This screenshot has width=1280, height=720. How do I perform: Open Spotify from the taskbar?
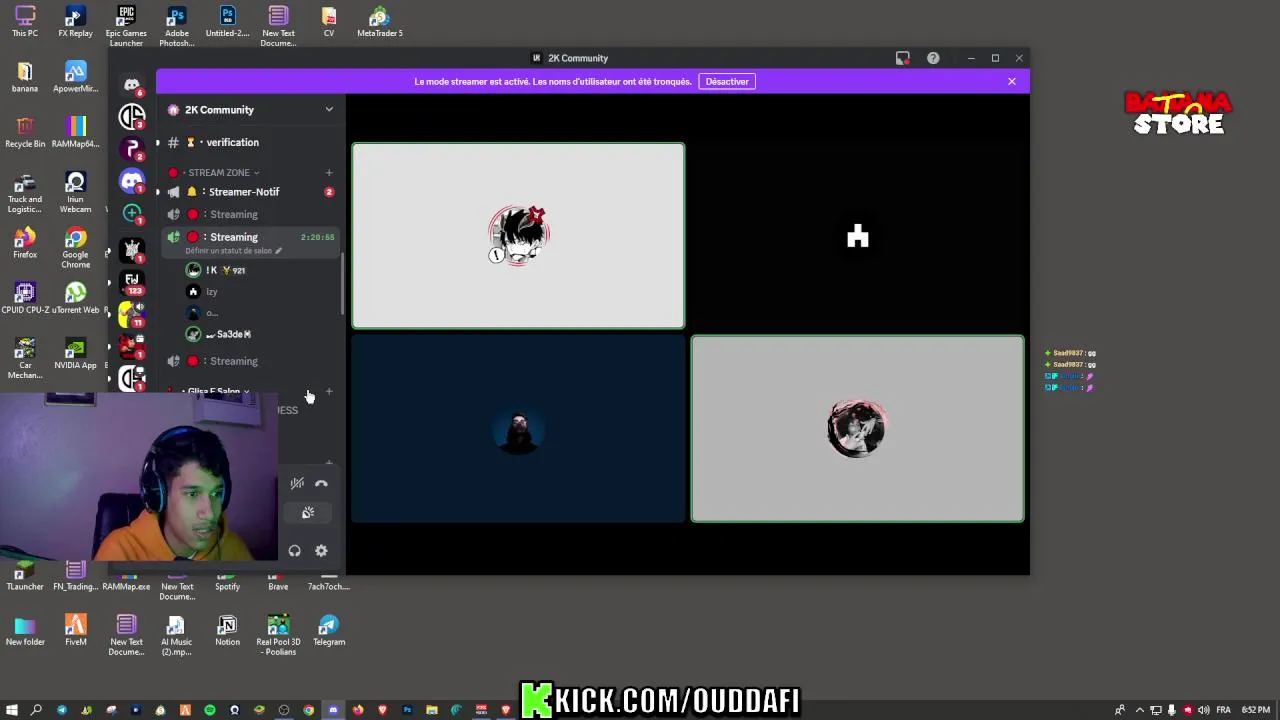pyautogui.click(x=210, y=710)
